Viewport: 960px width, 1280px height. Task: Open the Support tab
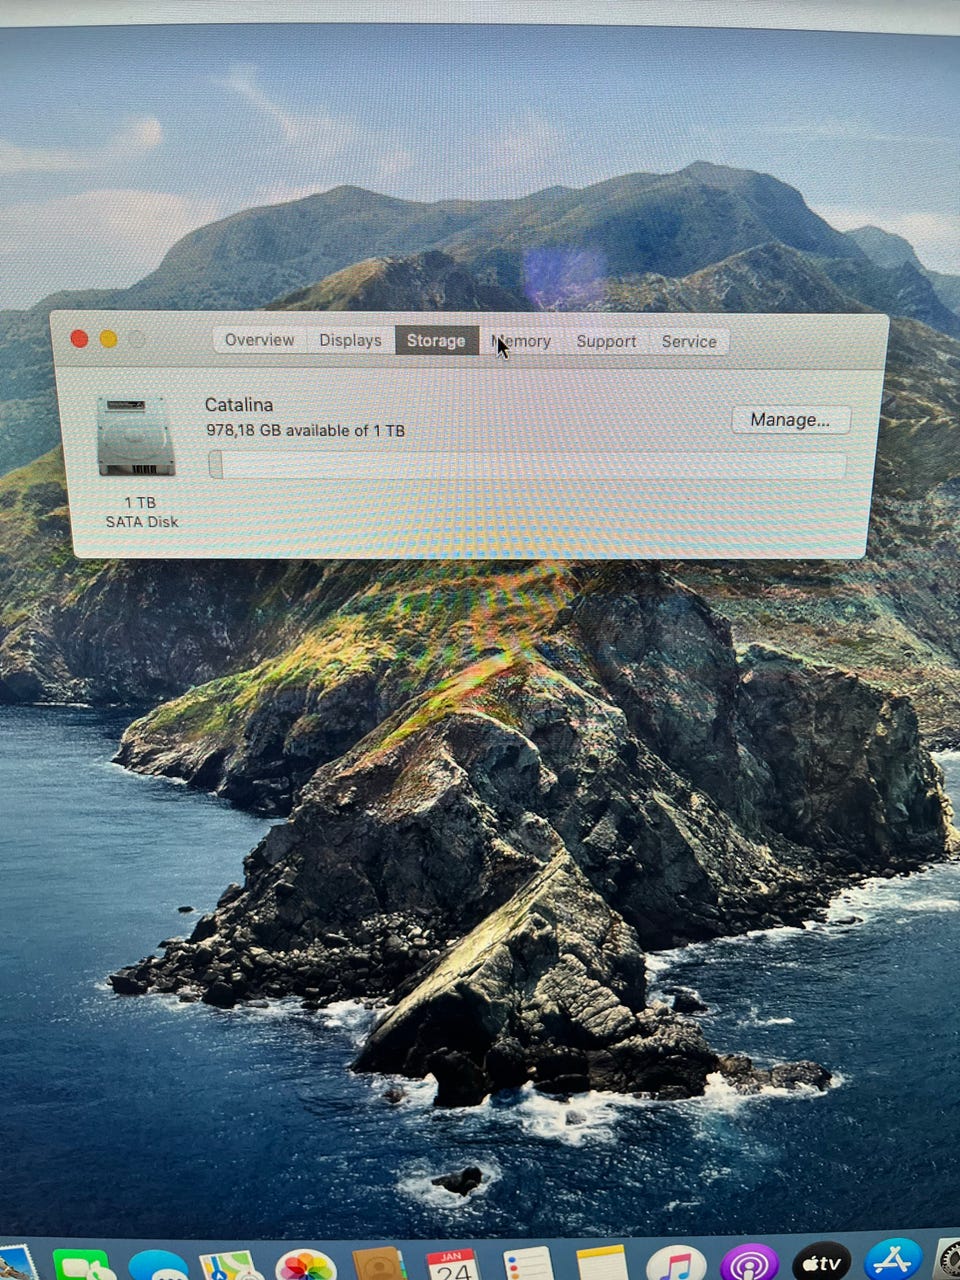(x=606, y=341)
